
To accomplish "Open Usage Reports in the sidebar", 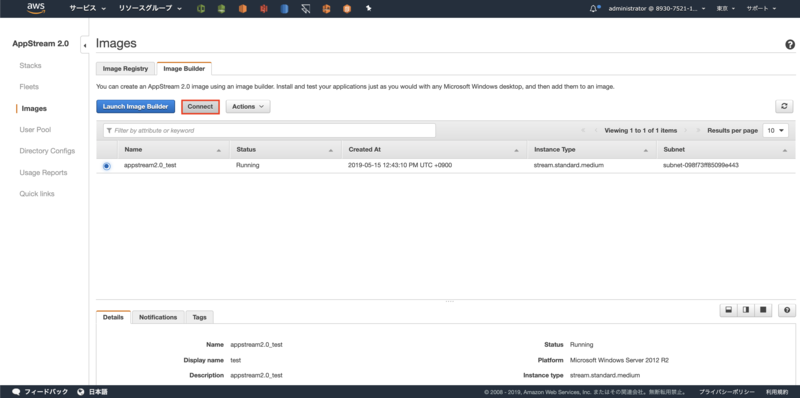I will pos(43,172).
